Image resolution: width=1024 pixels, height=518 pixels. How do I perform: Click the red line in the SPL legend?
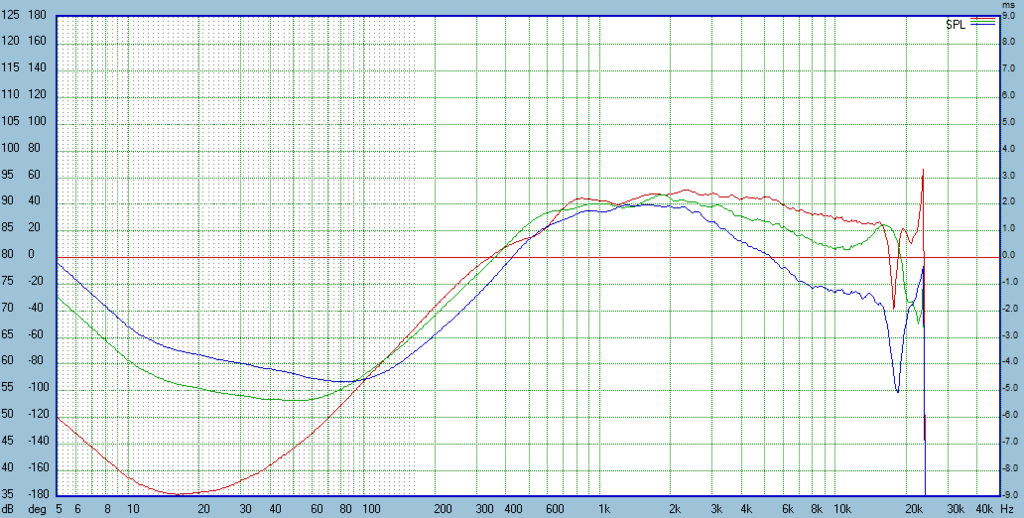(982, 18)
